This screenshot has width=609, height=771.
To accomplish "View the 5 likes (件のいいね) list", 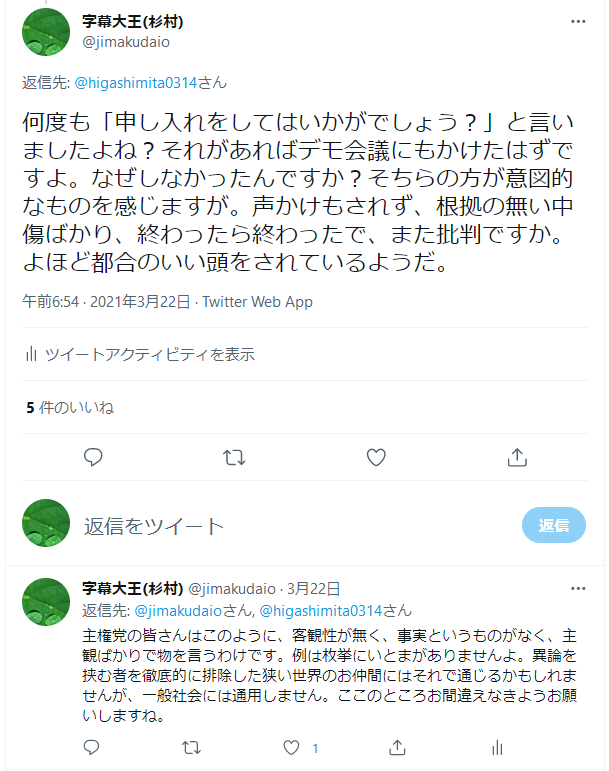I will [x=69, y=407].
